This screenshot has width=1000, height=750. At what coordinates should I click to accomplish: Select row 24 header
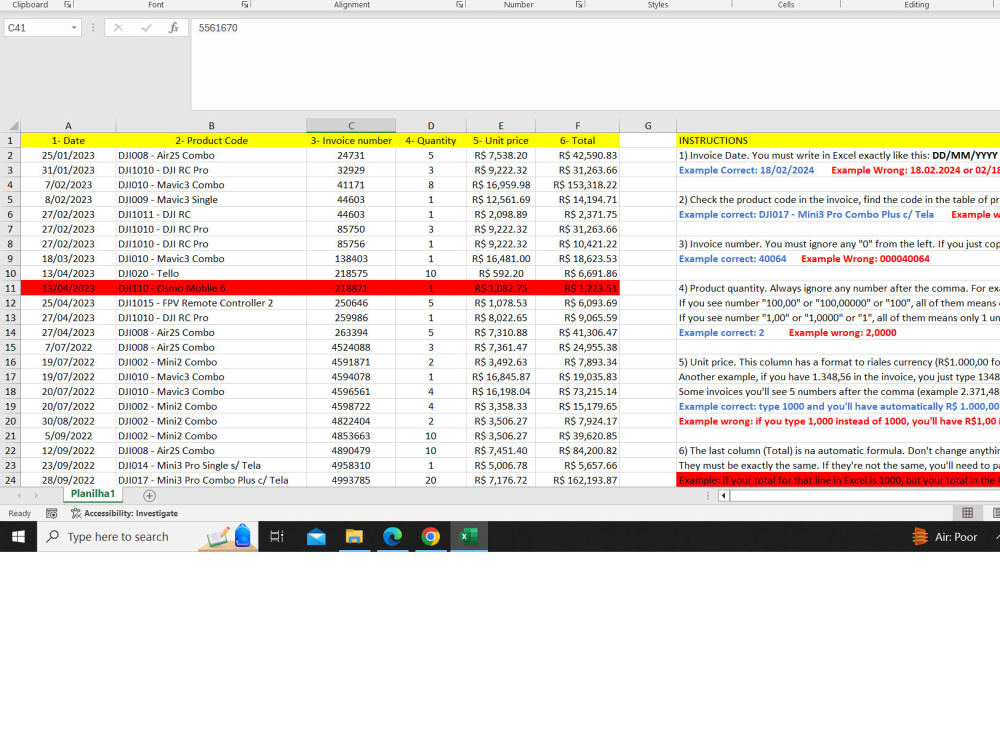click(10, 480)
